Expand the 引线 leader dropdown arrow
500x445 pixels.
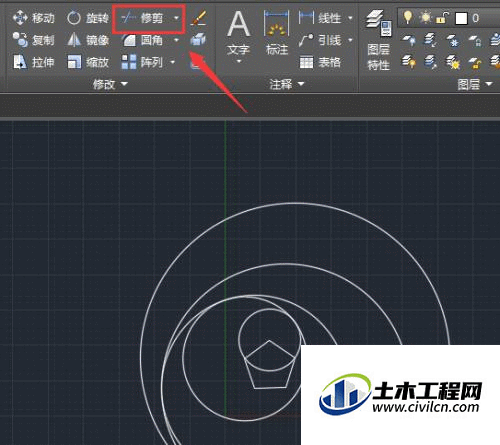coord(350,40)
